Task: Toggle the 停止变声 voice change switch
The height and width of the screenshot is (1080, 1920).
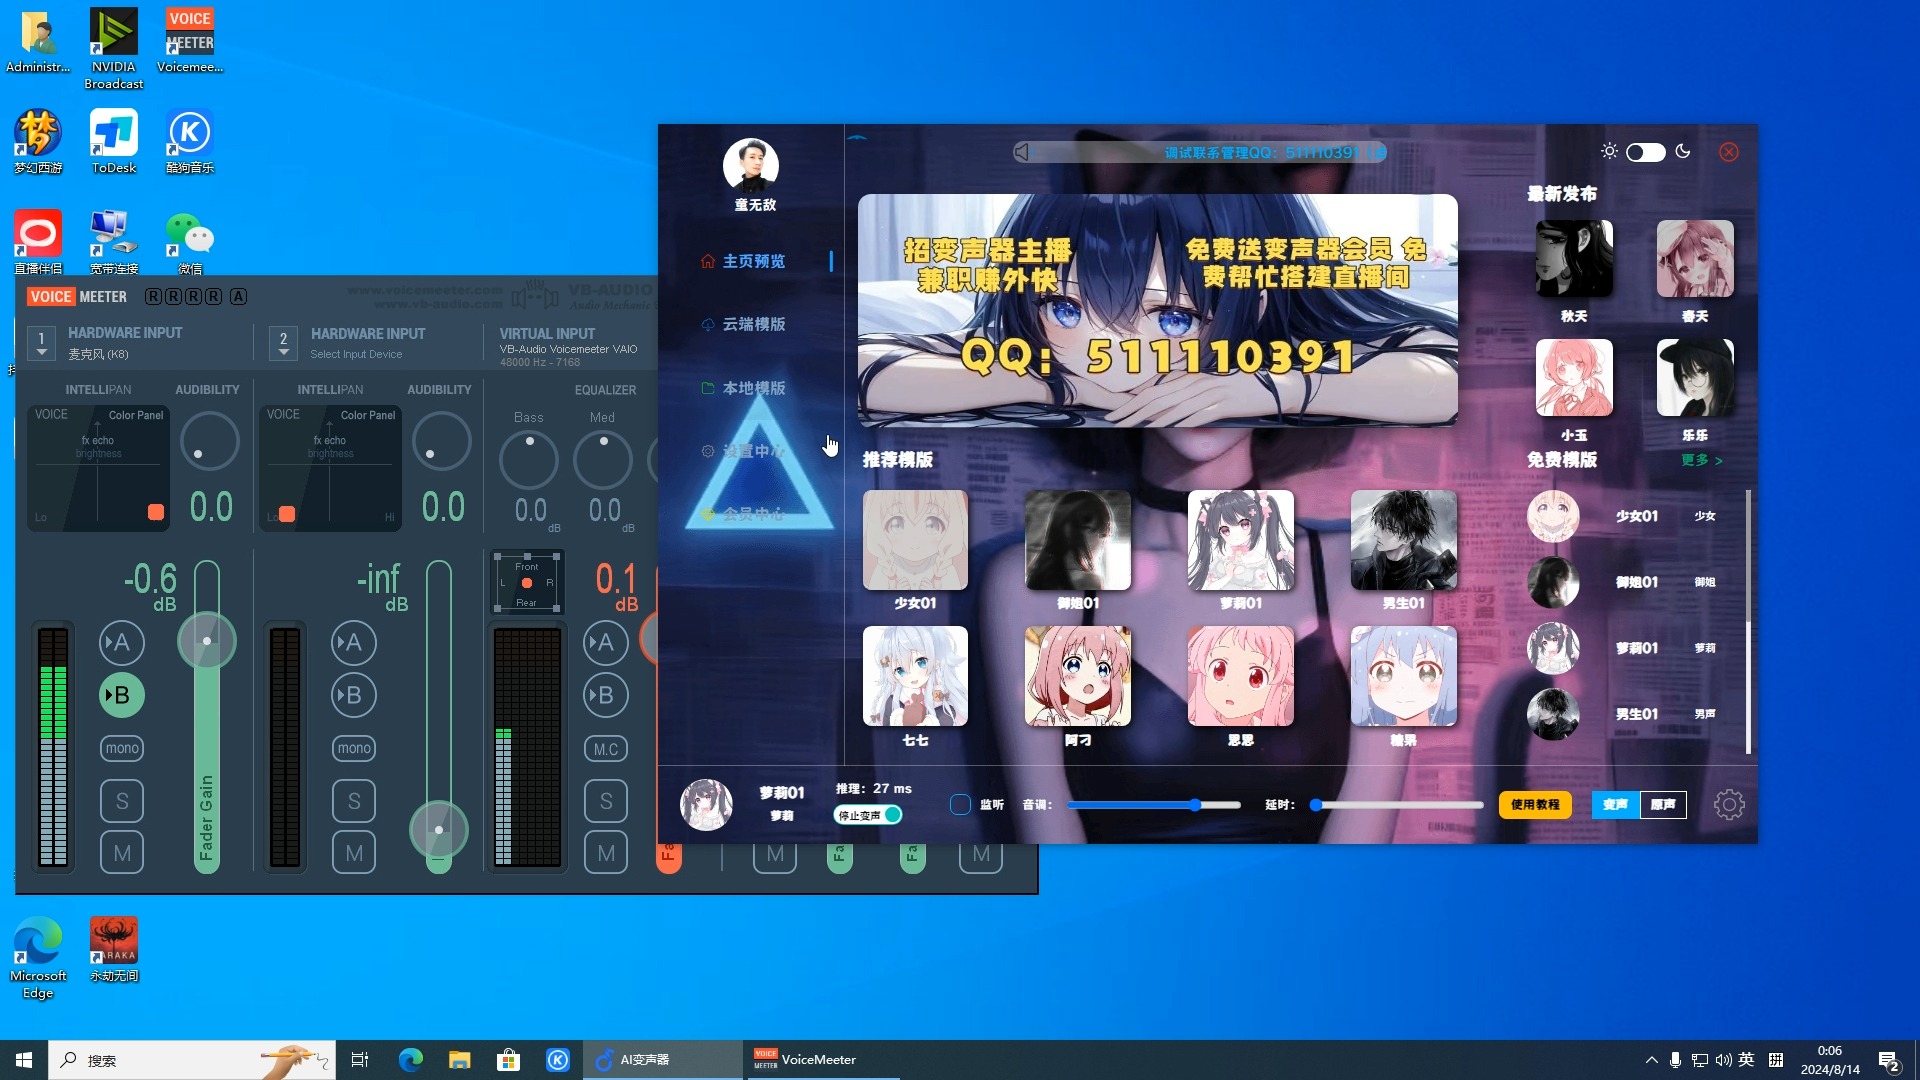Action: click(x=868, y=815)
